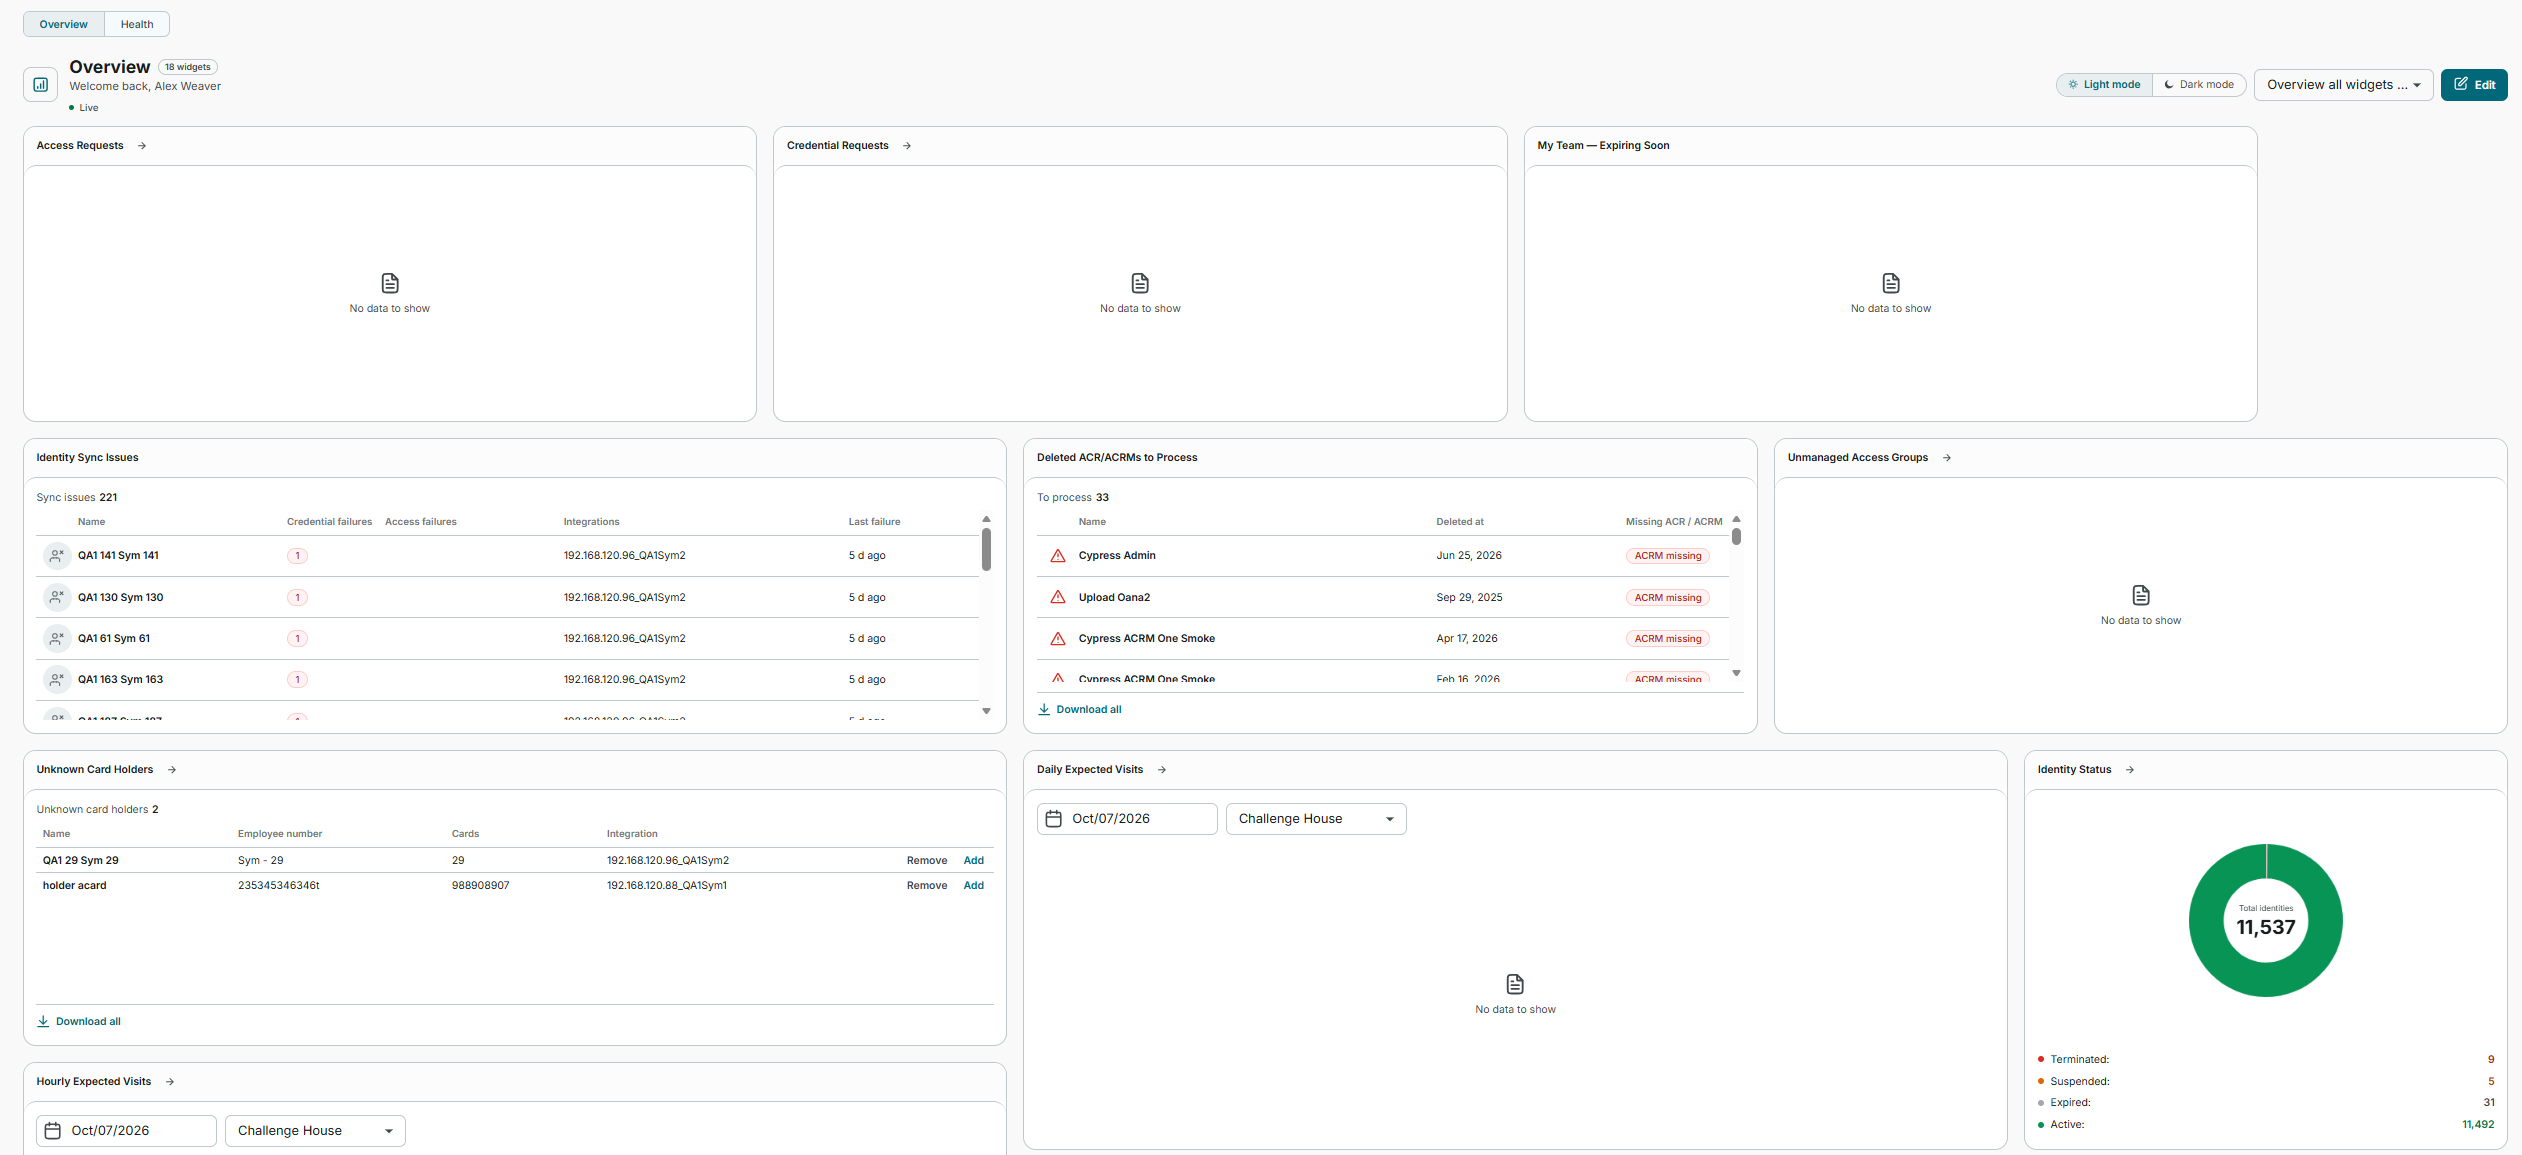Switch to Dark mode

point(2199,85)
